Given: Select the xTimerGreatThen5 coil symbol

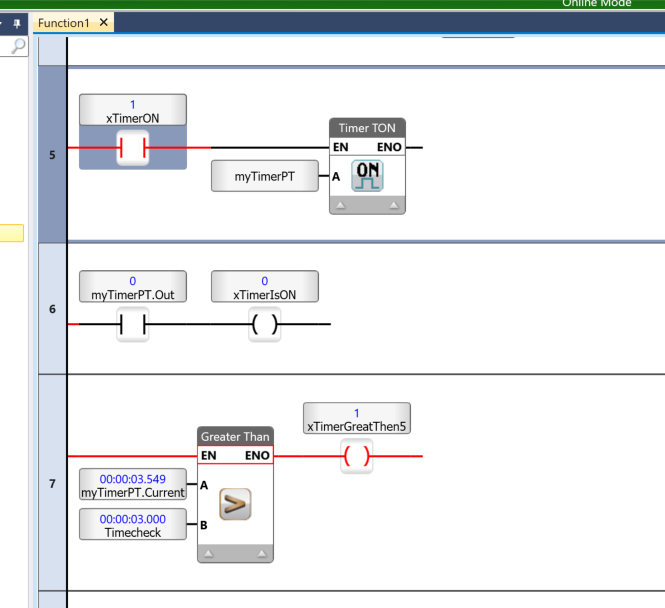Looking at the screenshot, I should pyautogui.click(x=357, y=457).
